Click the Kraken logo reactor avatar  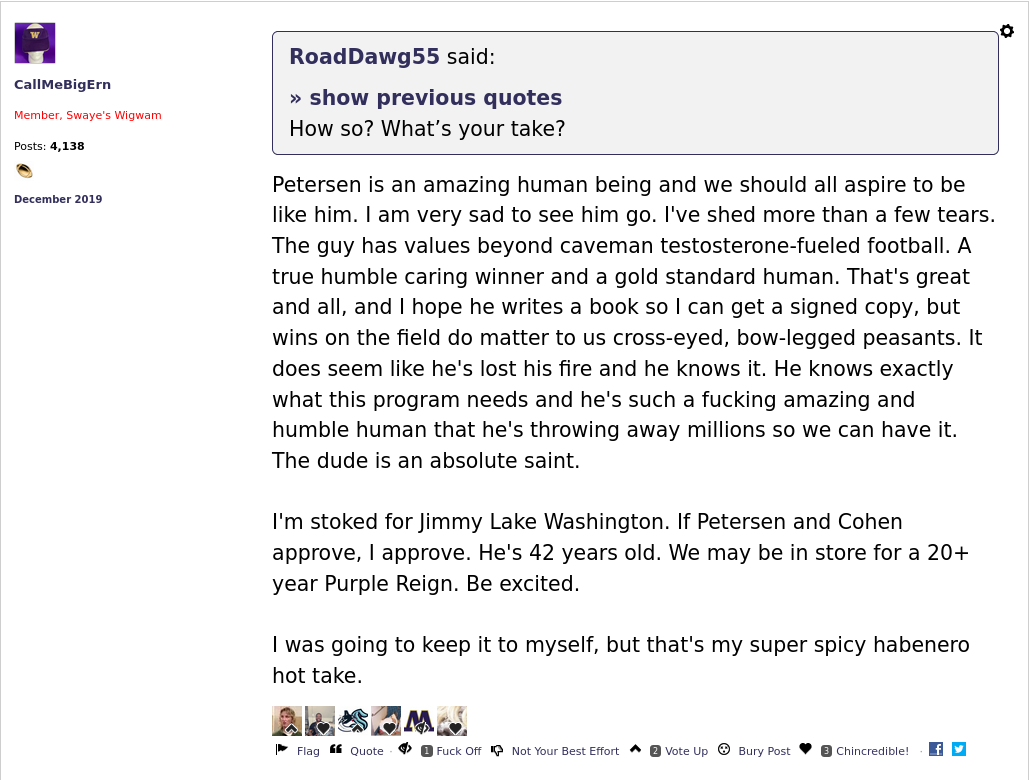[353, 721]
